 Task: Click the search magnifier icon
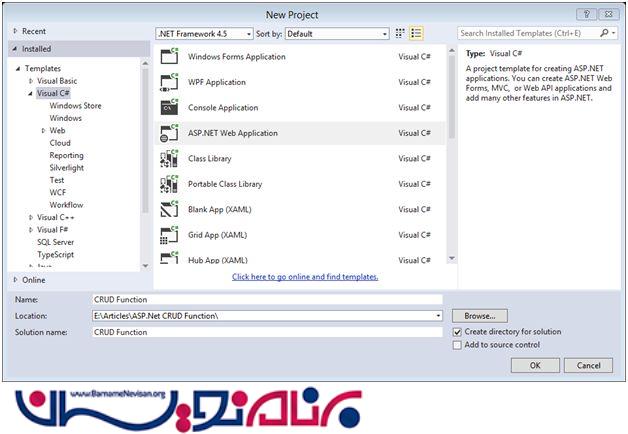[604, 33]
